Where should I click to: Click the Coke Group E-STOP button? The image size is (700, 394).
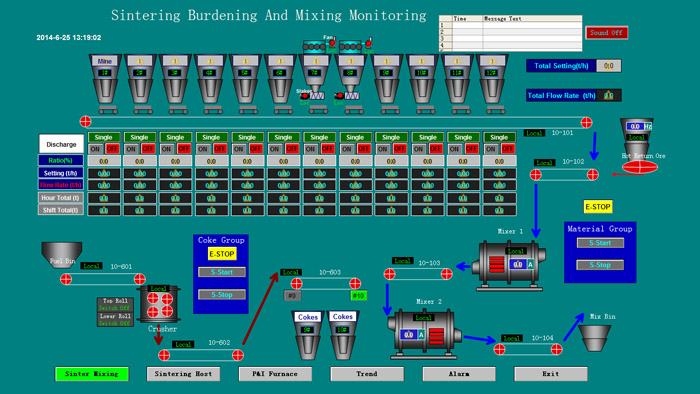coord(222,254)
